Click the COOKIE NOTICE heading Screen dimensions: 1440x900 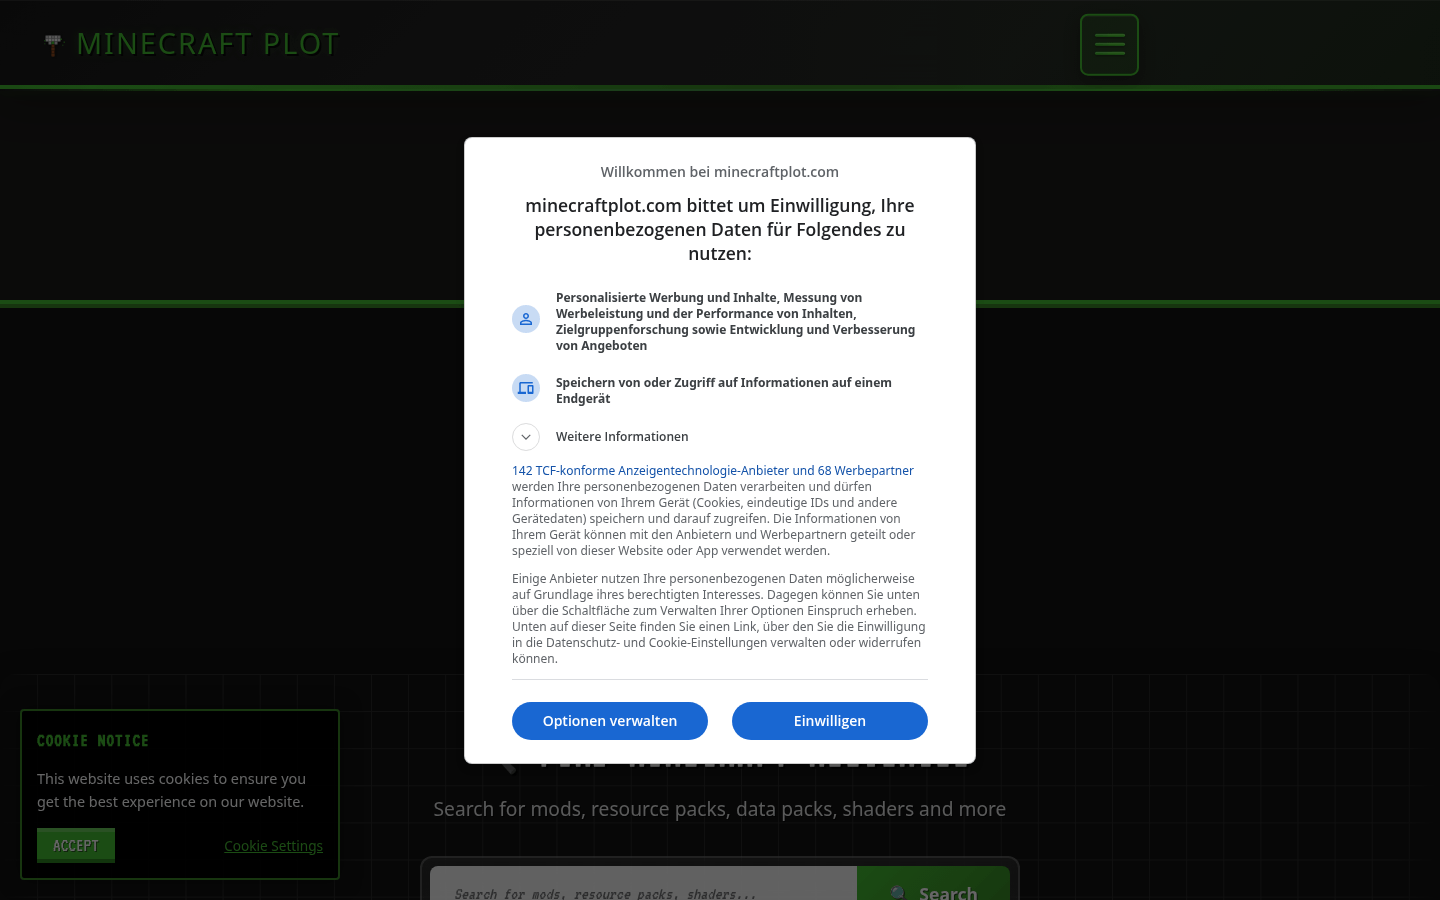click(x=93, y=741)
